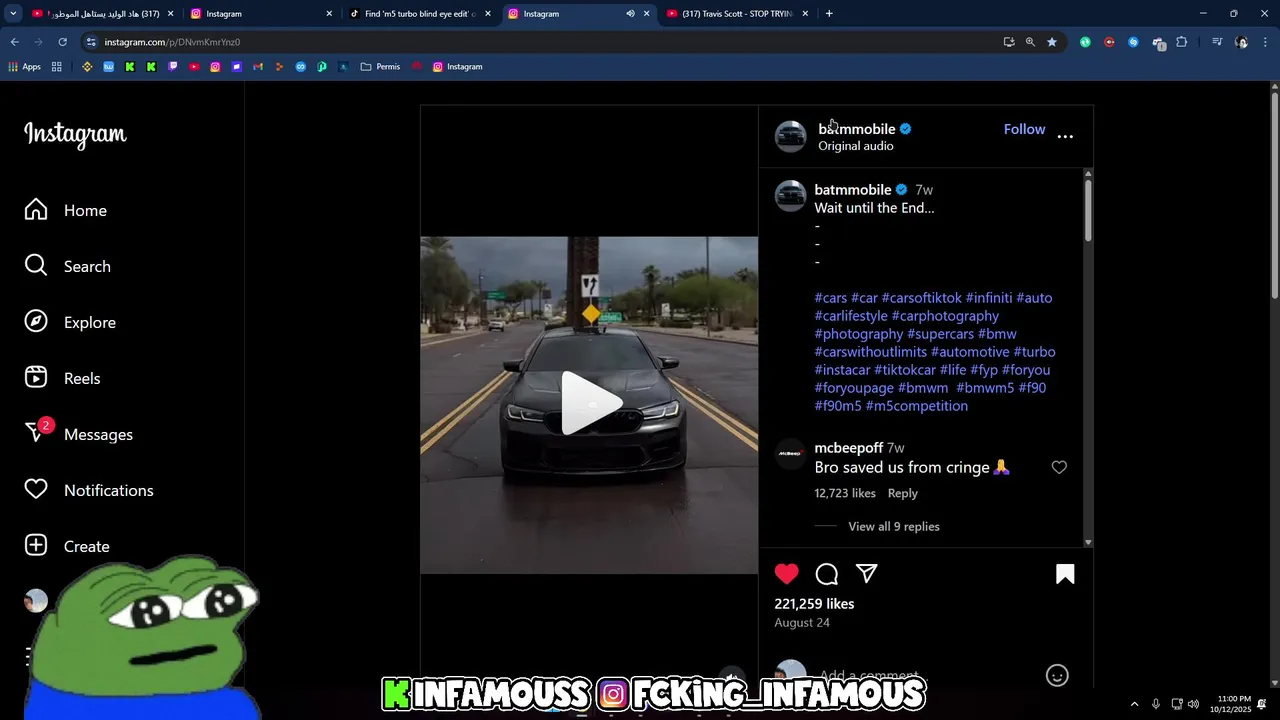
Task: Switch to TikTok 'm5 turbo blind eye' tab
Action: pos(420,14)
